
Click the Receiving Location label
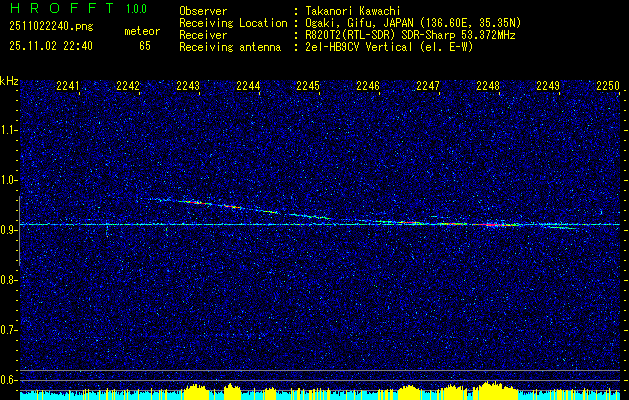click(x=233, y=23)
